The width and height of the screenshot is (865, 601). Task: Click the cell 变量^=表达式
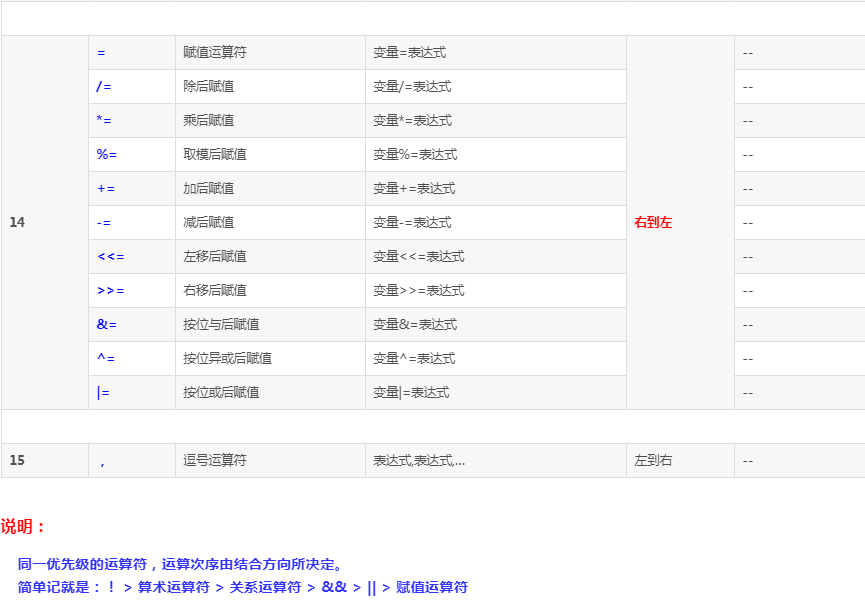coord(496,359)
